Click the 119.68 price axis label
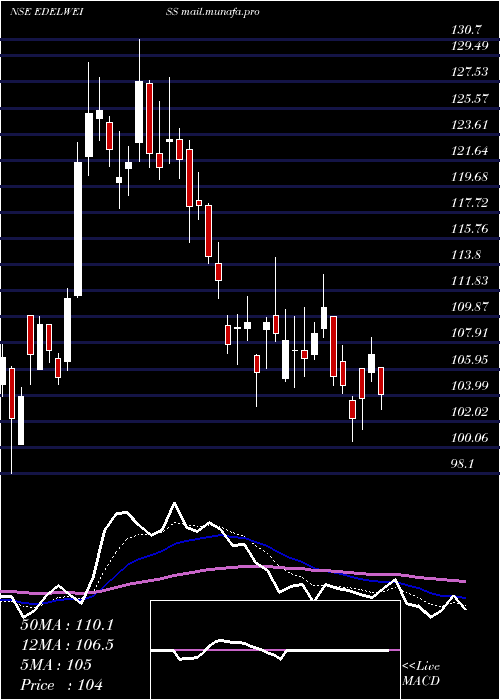Screen dimensions: 500x700 click(x=470, y=177)
